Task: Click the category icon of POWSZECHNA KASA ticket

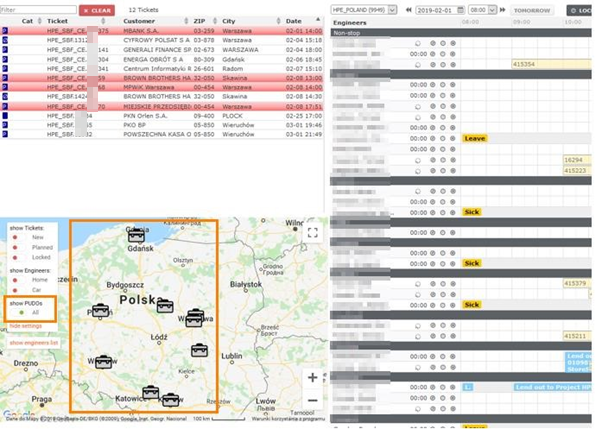Action: click(5, 134)
